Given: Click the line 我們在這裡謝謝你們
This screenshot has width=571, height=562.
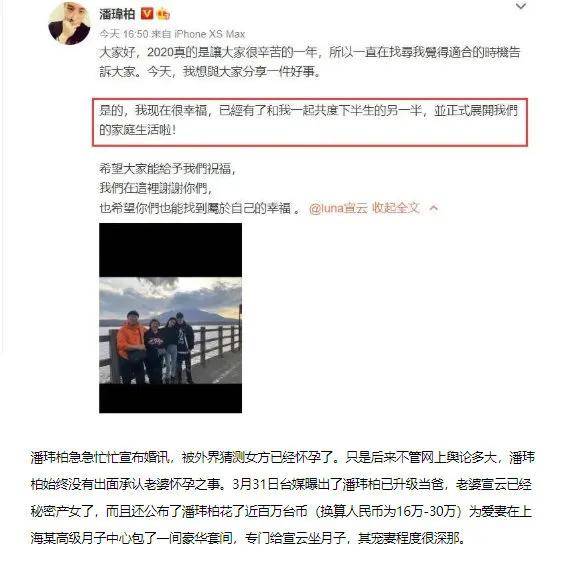Looking at the screenshot, I should click(156, 188).
